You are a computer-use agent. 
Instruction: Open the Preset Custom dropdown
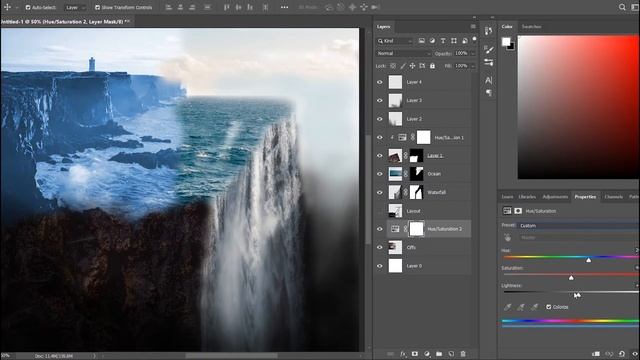[x=579, y=225]
